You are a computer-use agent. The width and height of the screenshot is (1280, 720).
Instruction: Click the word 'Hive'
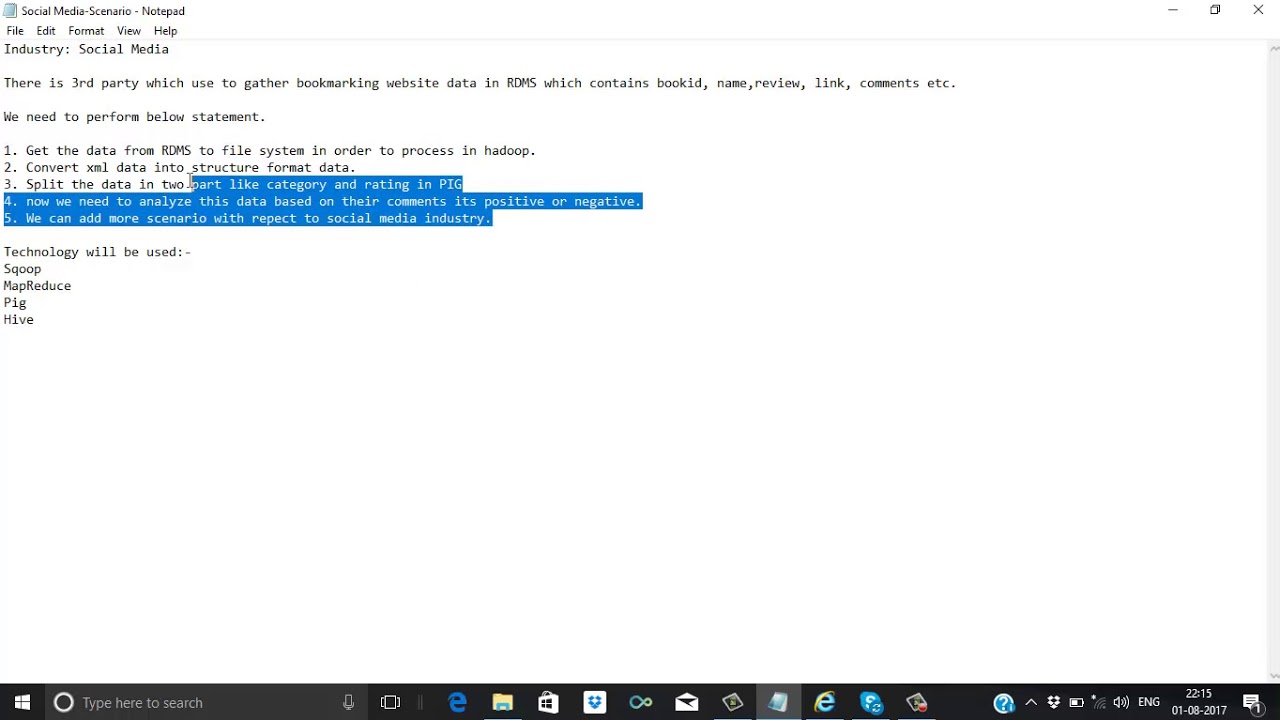pos(18,320)
